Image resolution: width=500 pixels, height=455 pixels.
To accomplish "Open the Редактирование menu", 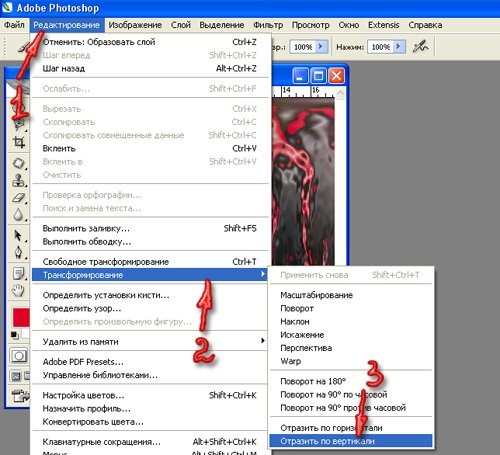I will [67, 25].
